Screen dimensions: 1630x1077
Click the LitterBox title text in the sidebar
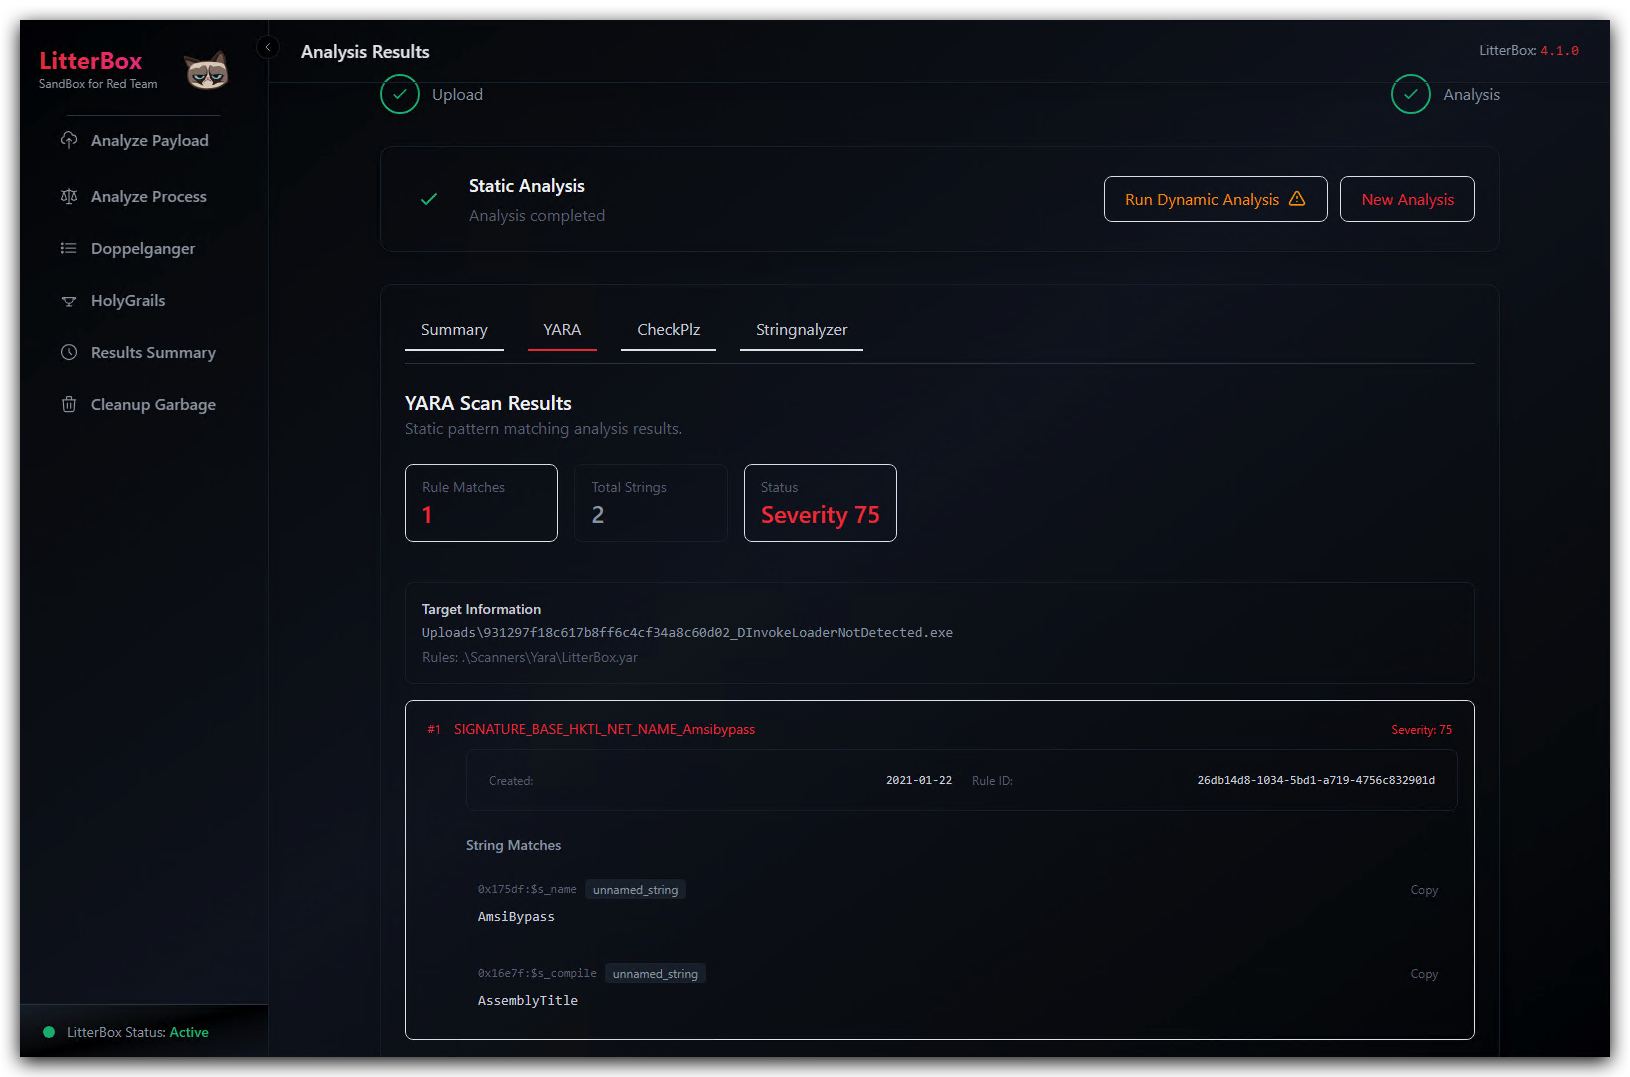tap(91, 61)
